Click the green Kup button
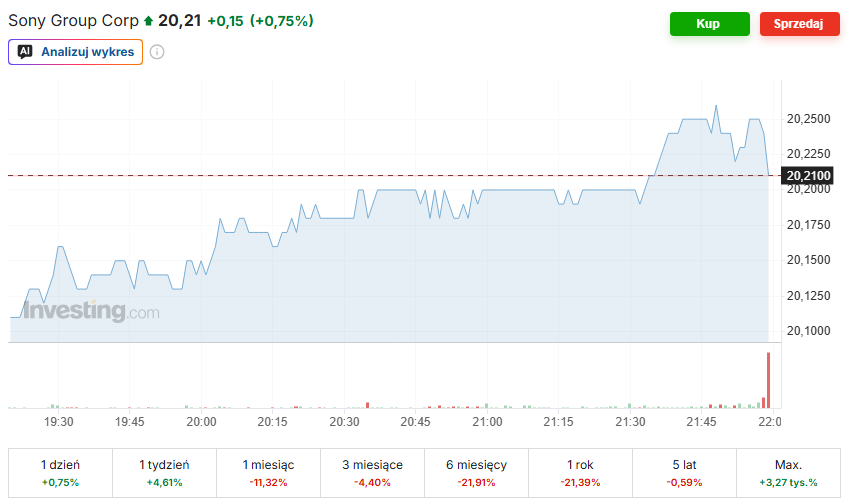Screen dimensions: 849x504 709,24
